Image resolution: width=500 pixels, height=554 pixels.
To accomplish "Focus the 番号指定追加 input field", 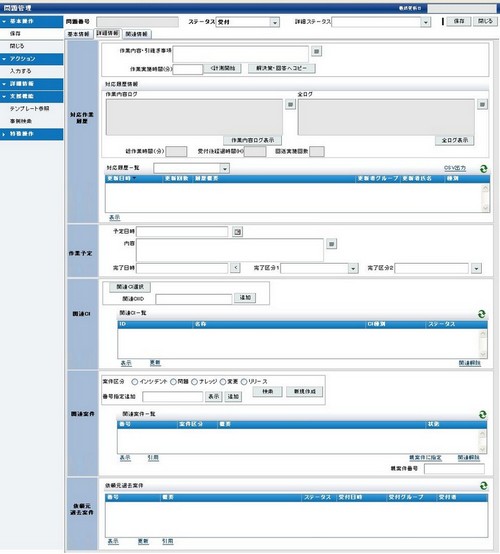I will [173, 397].
